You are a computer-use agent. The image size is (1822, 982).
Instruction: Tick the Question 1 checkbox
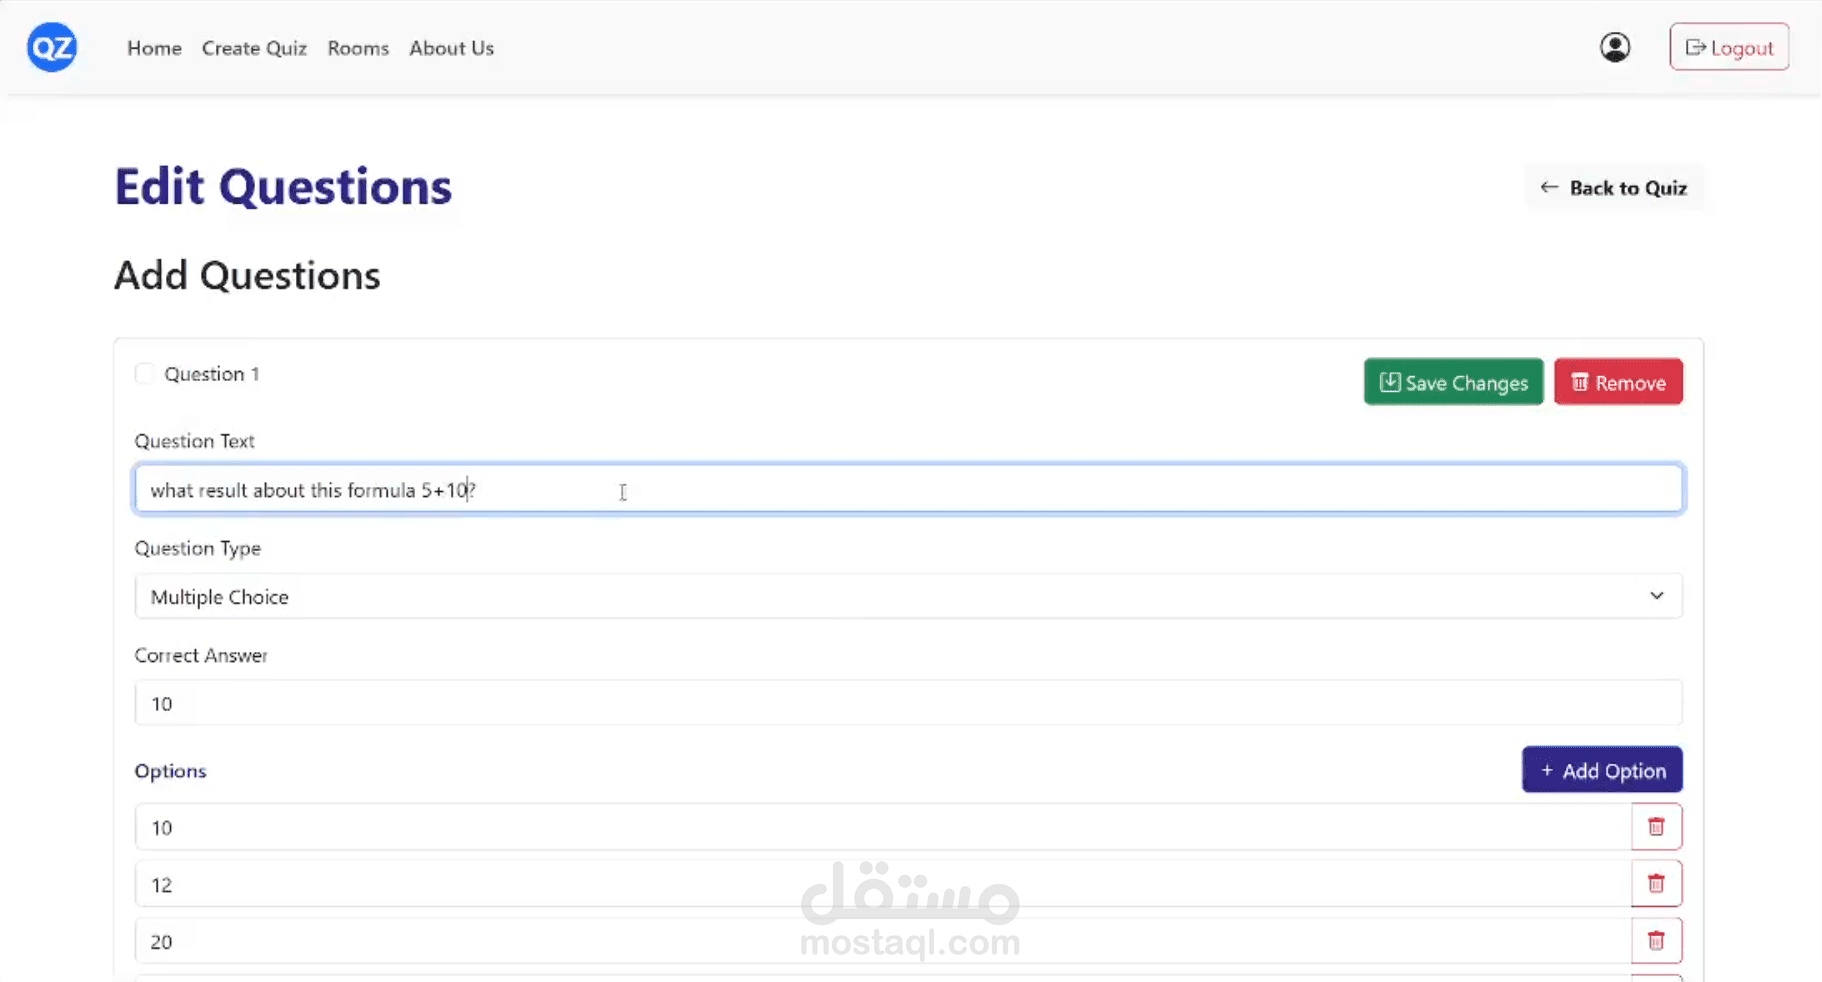coord(145,373)
